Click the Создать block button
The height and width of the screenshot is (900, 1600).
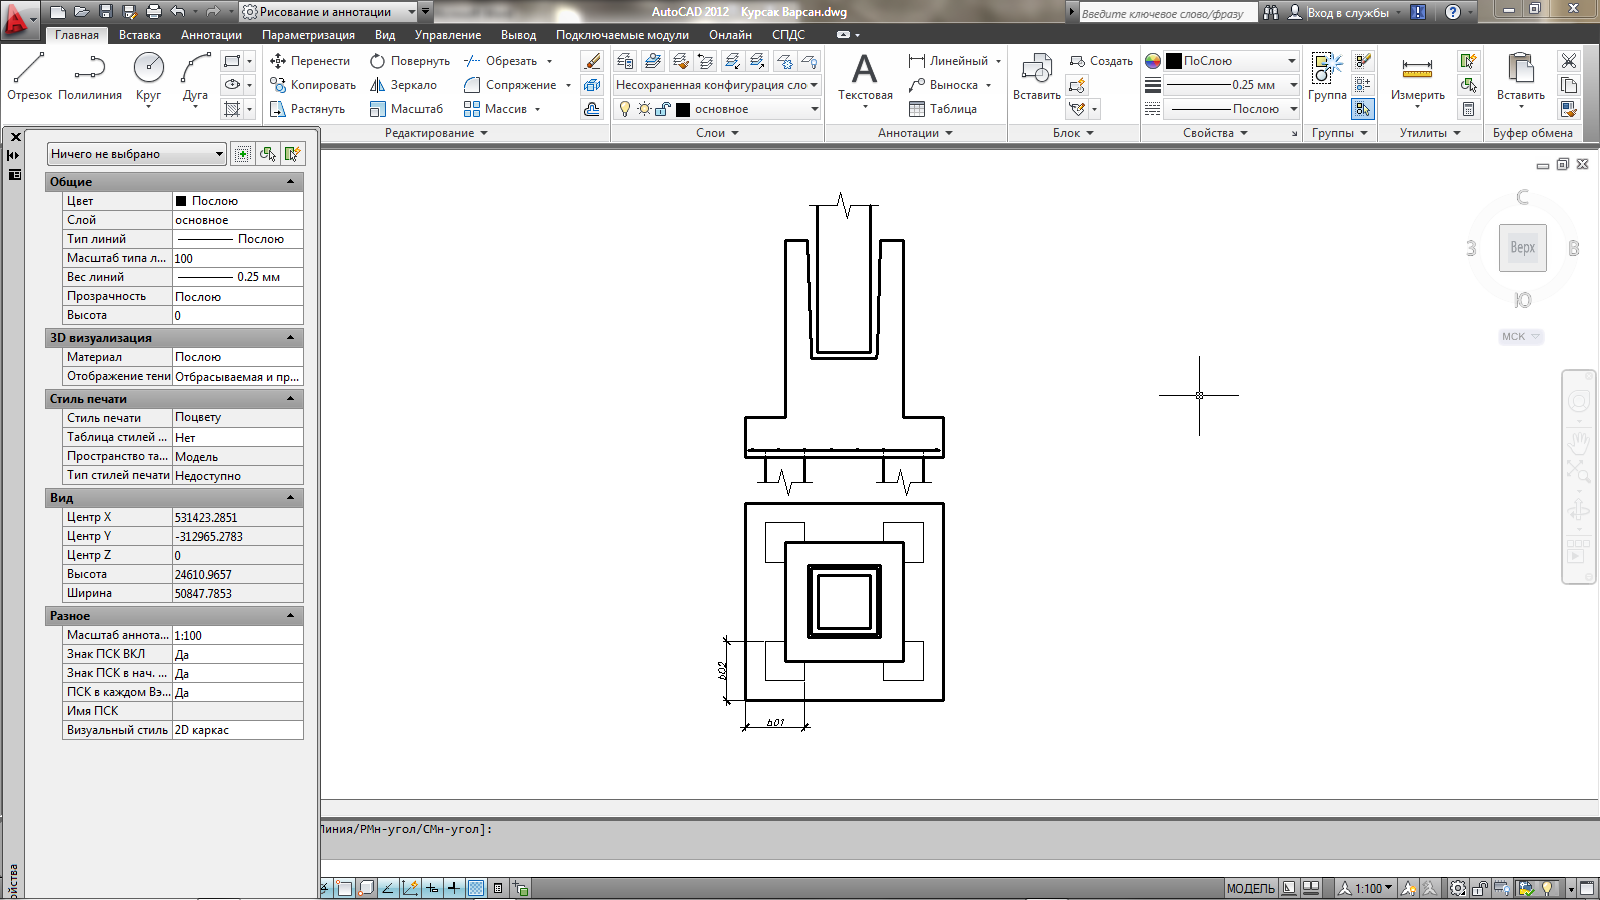[1100, 61]
